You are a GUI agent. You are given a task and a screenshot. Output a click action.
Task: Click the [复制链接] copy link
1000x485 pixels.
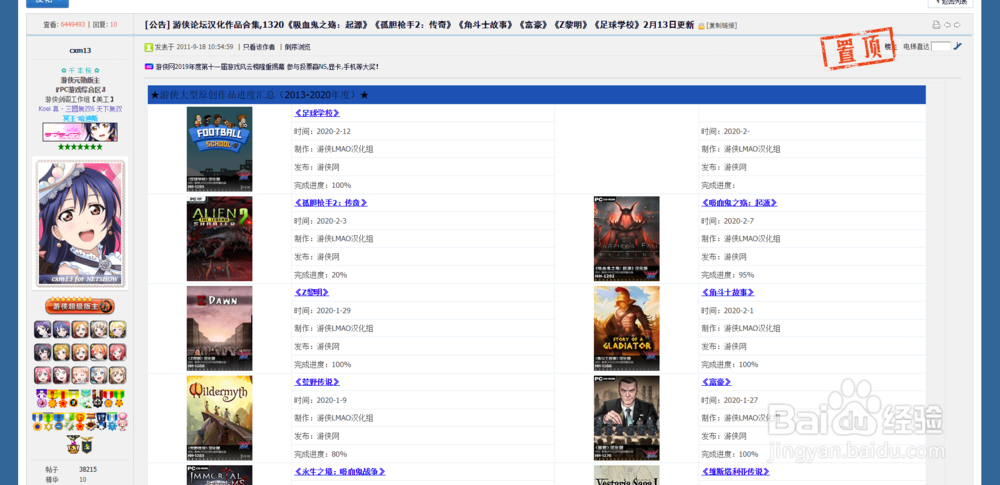pyautogui.click(x=721, y=26)
